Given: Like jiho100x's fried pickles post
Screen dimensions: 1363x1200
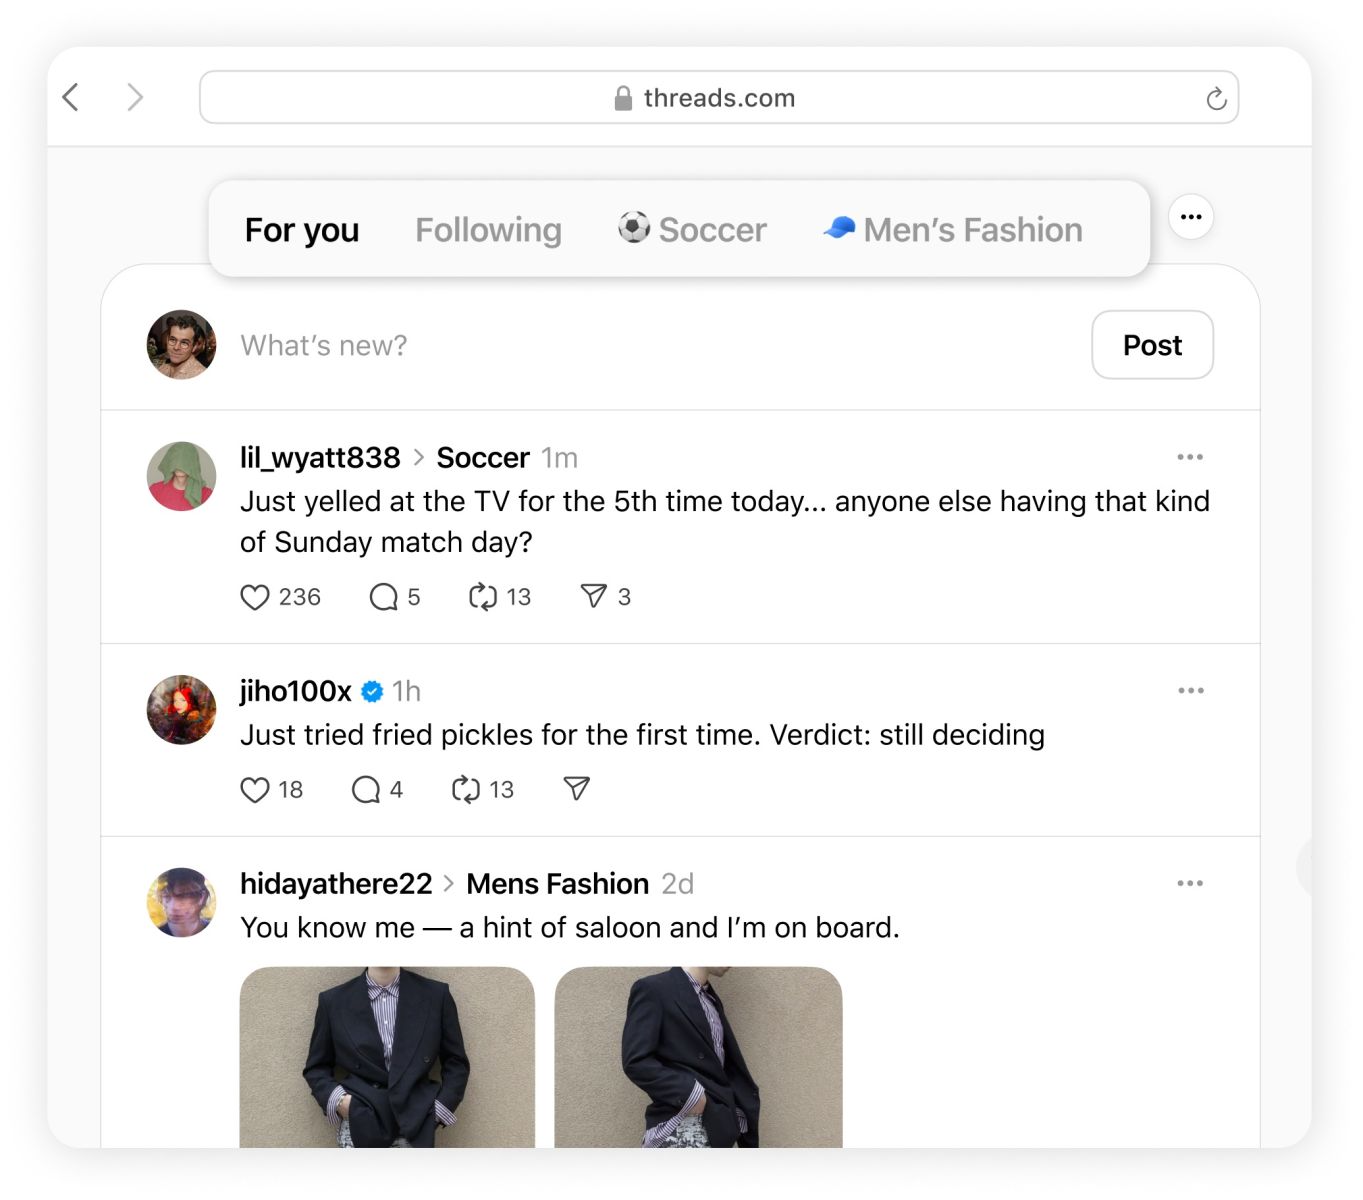Looking at the screenshot, I should (255, 790).
